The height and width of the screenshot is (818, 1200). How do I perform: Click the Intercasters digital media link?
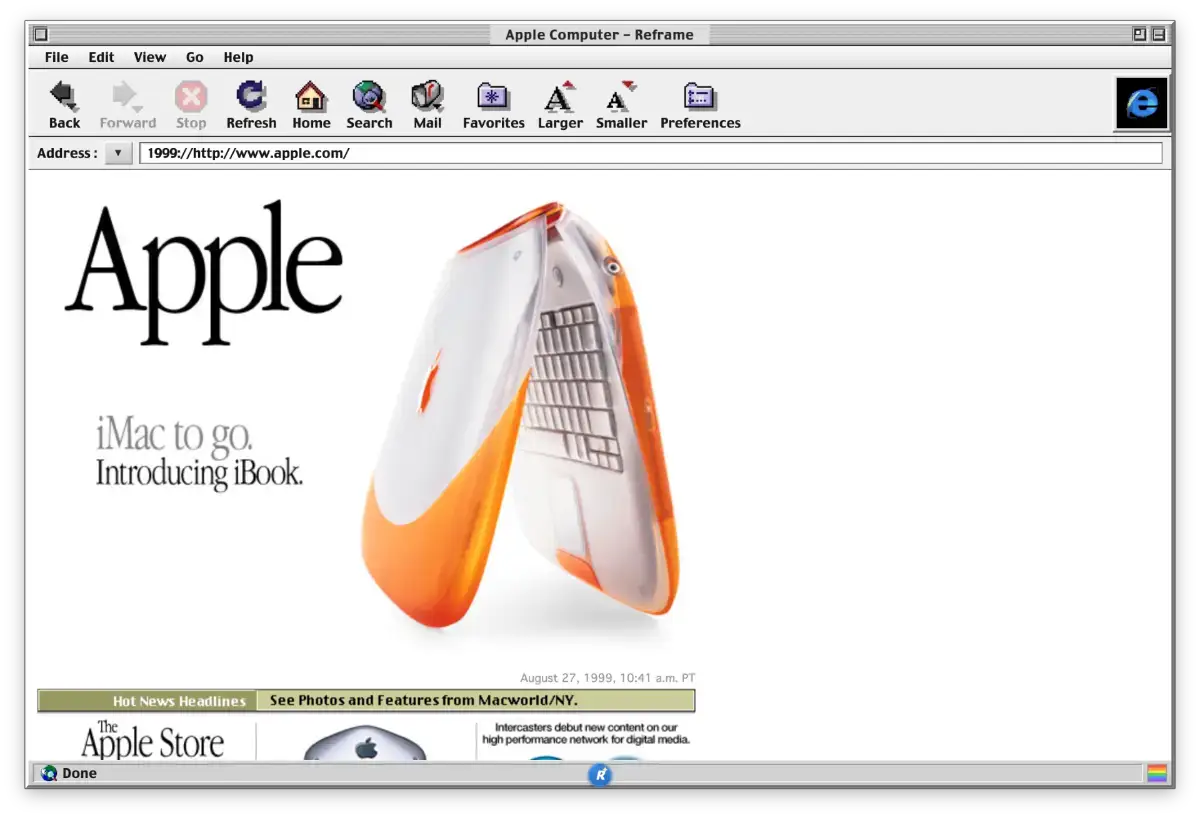(x=586, y=734)
